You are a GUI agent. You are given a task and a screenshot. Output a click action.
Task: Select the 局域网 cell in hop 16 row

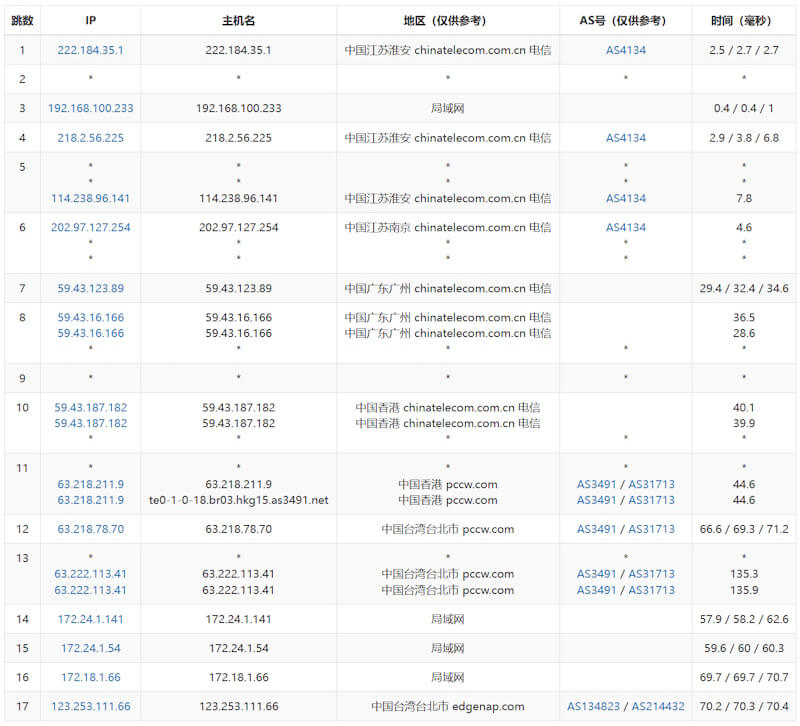[x=447, y=678]
